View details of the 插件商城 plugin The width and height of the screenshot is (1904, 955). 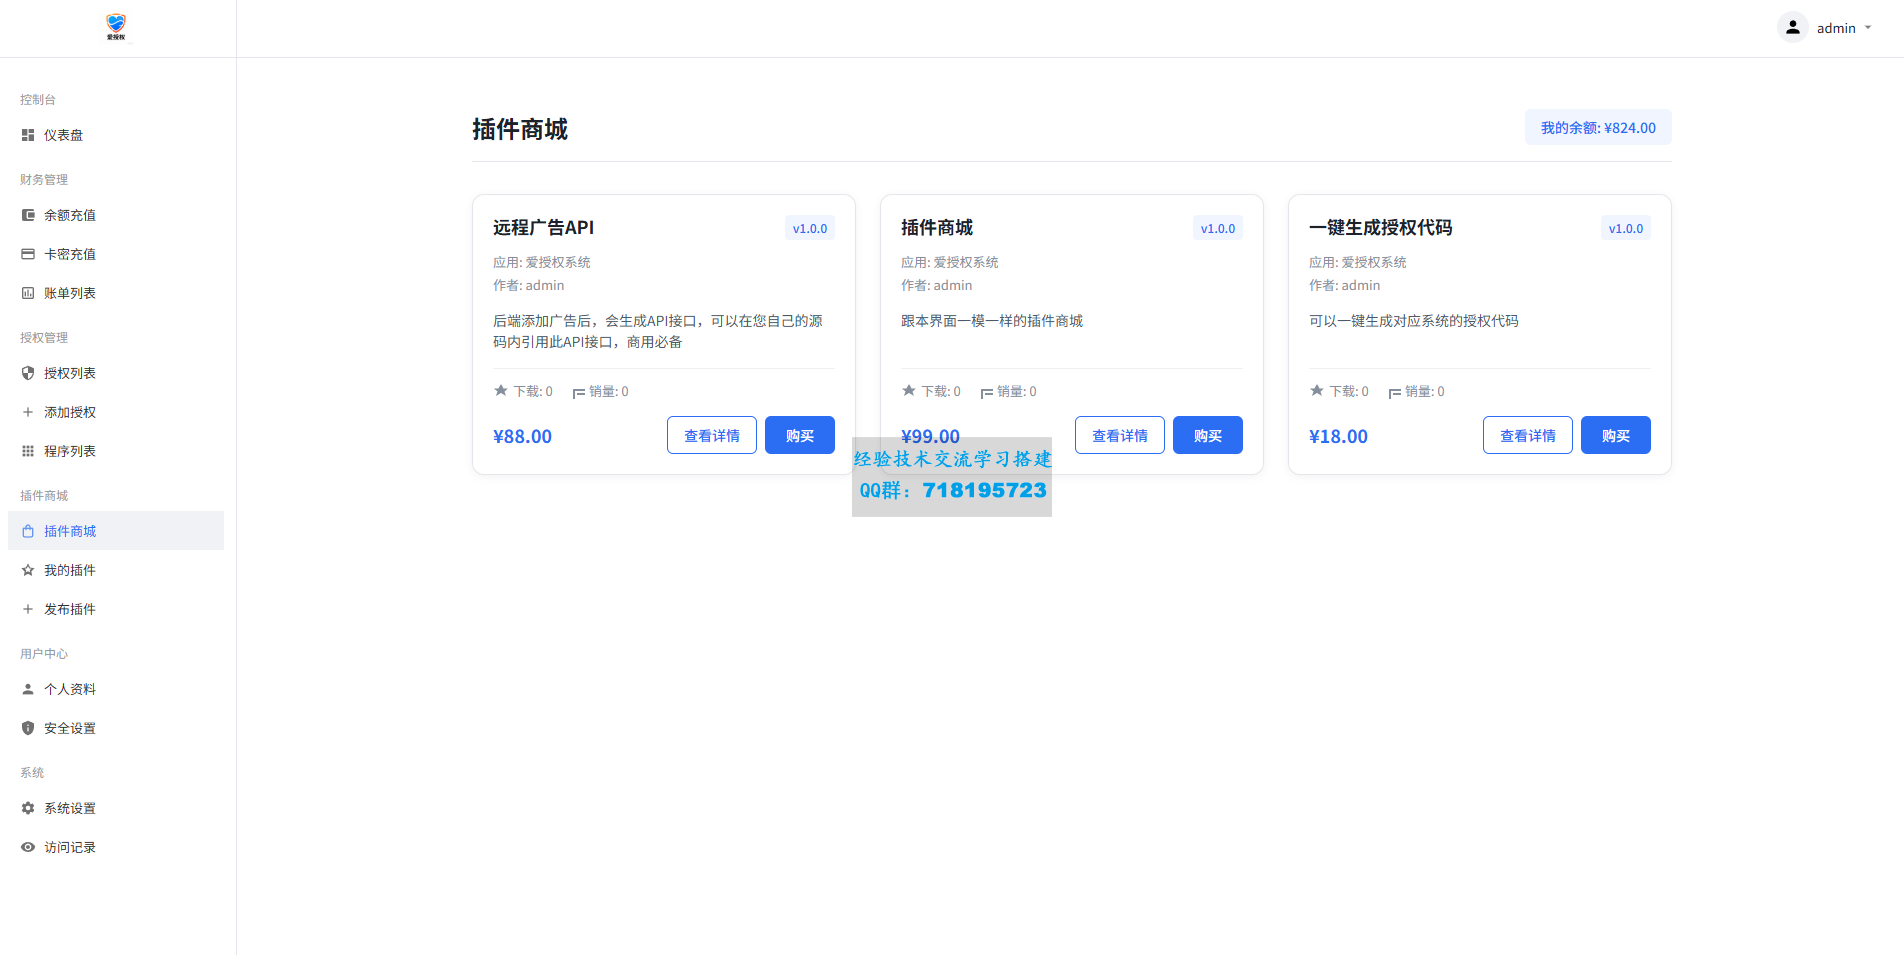(x=1119, y=435)
